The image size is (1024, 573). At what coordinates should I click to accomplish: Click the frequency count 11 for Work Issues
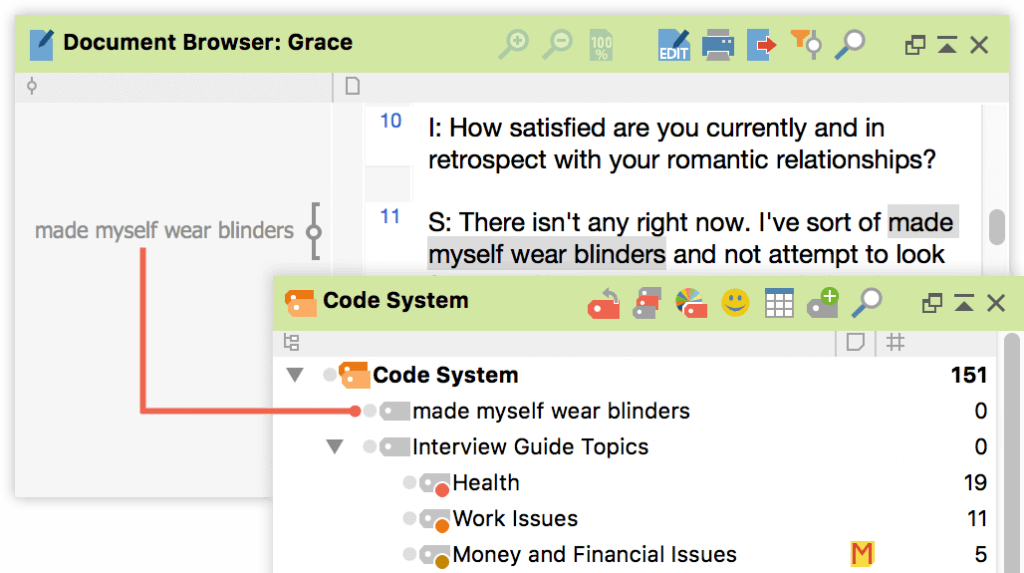click(976, 519)
